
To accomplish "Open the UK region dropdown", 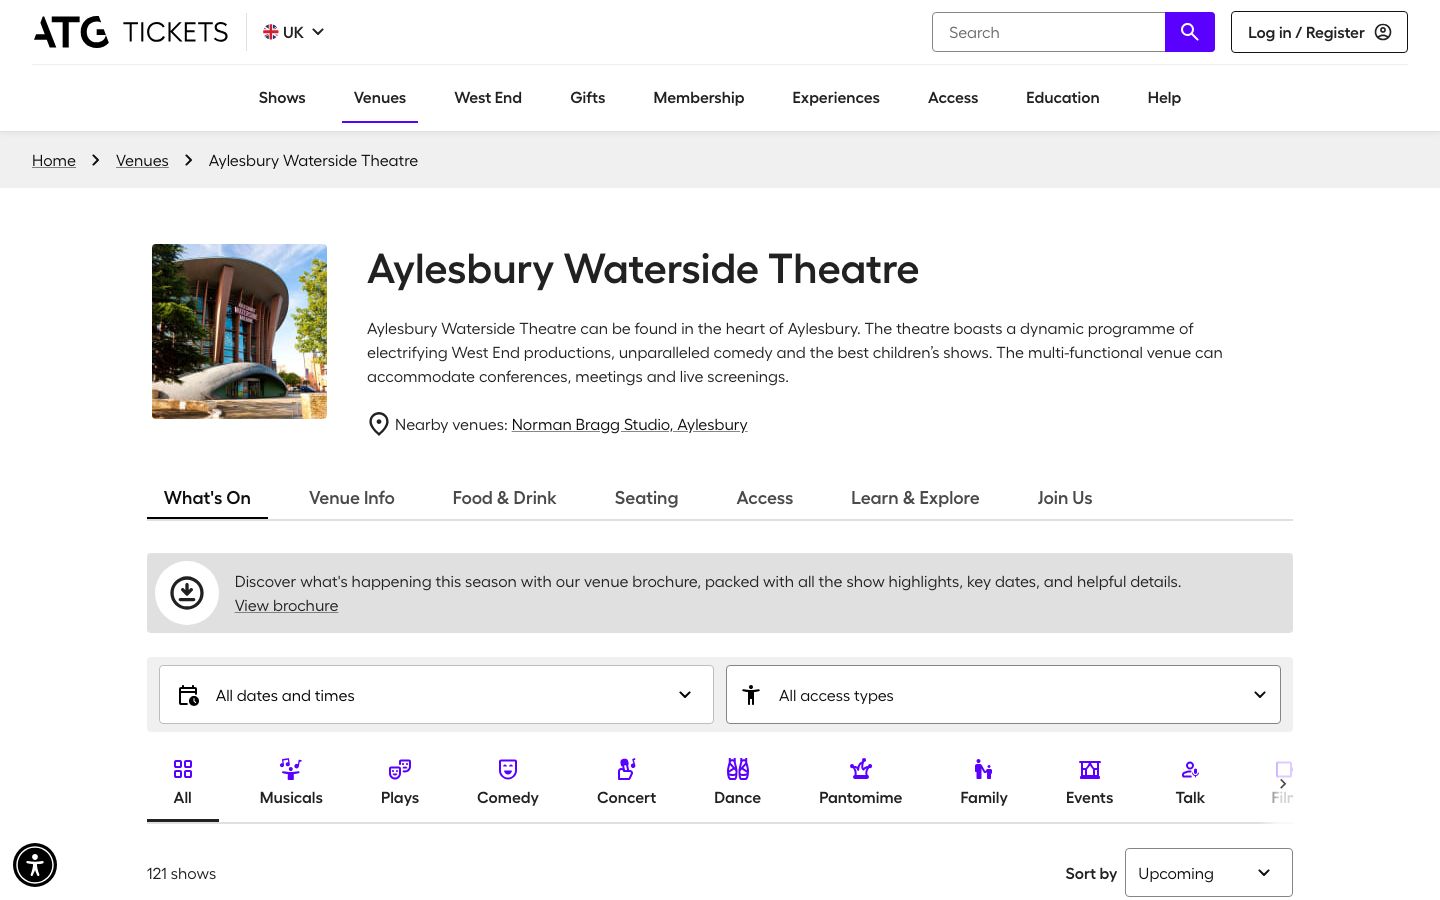I will point(294,32).
